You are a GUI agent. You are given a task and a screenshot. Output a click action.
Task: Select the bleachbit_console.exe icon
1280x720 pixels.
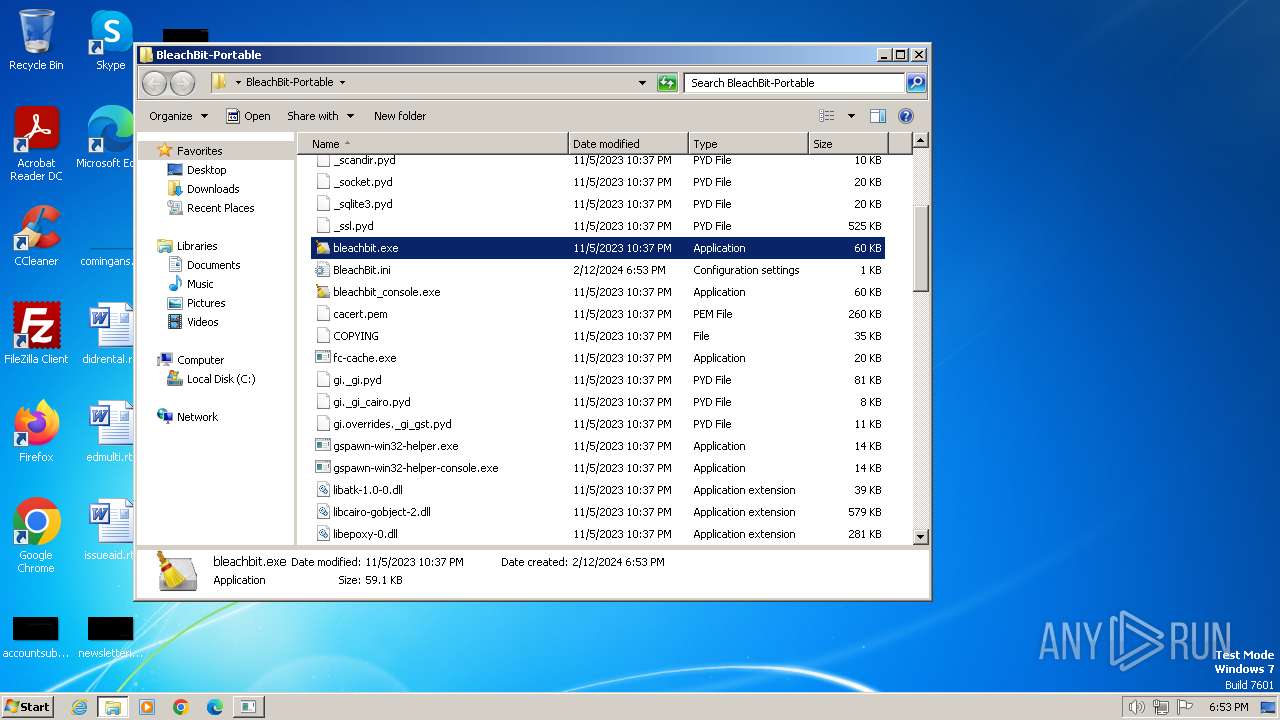click(322, 292)
